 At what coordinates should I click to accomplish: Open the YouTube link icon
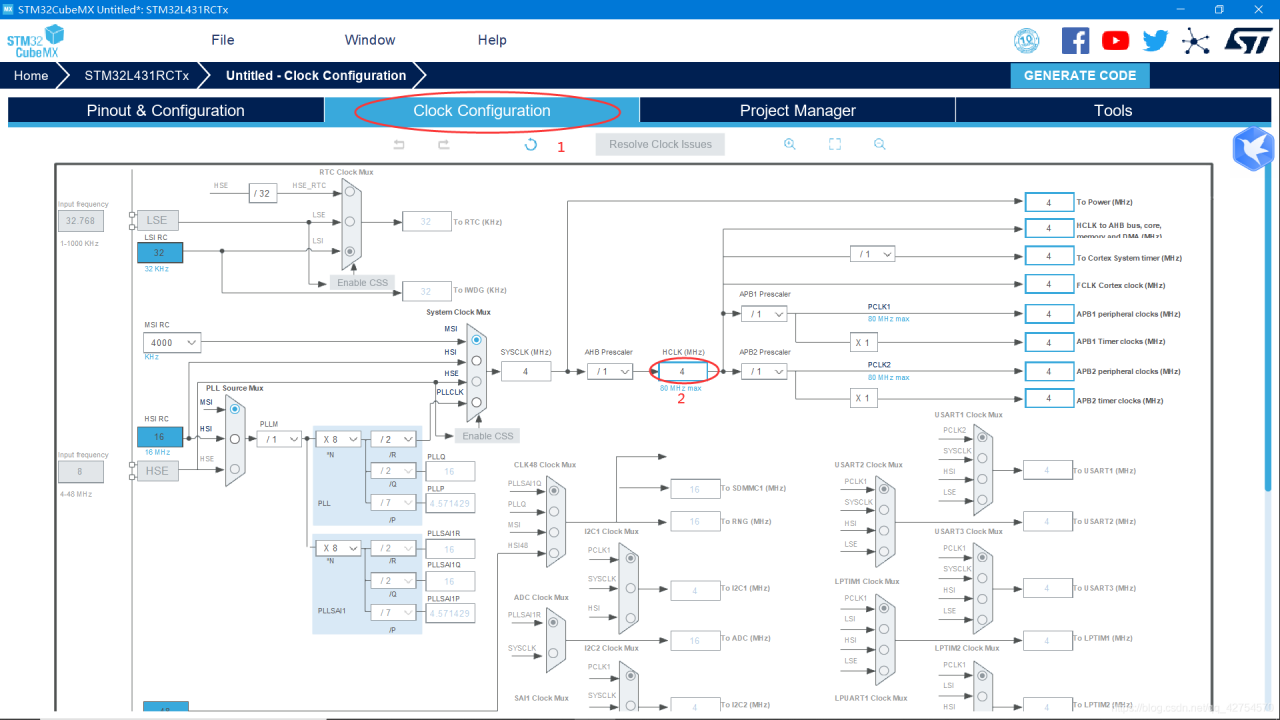[x=1115, y=40]
